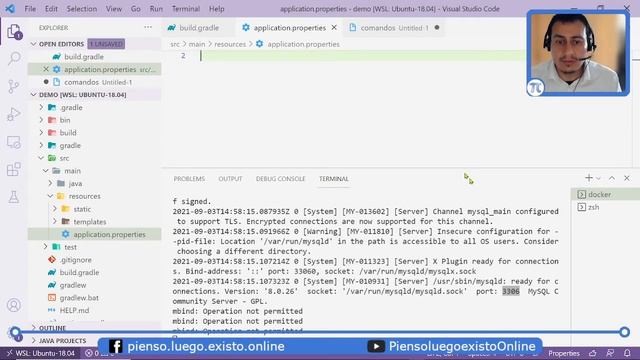640x360 pixels.
Task: Open gradlew.bat in the file tree
Action: pos(79,298)
